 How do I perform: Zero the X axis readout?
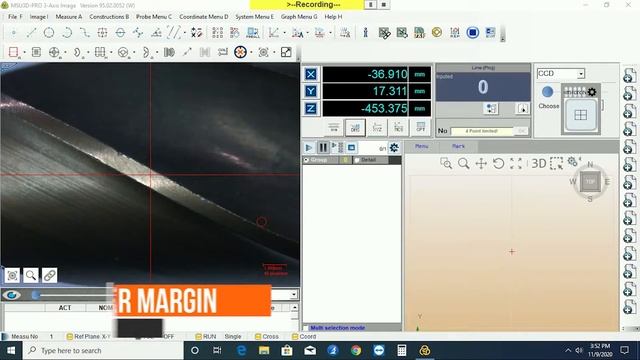pos(311,74)
